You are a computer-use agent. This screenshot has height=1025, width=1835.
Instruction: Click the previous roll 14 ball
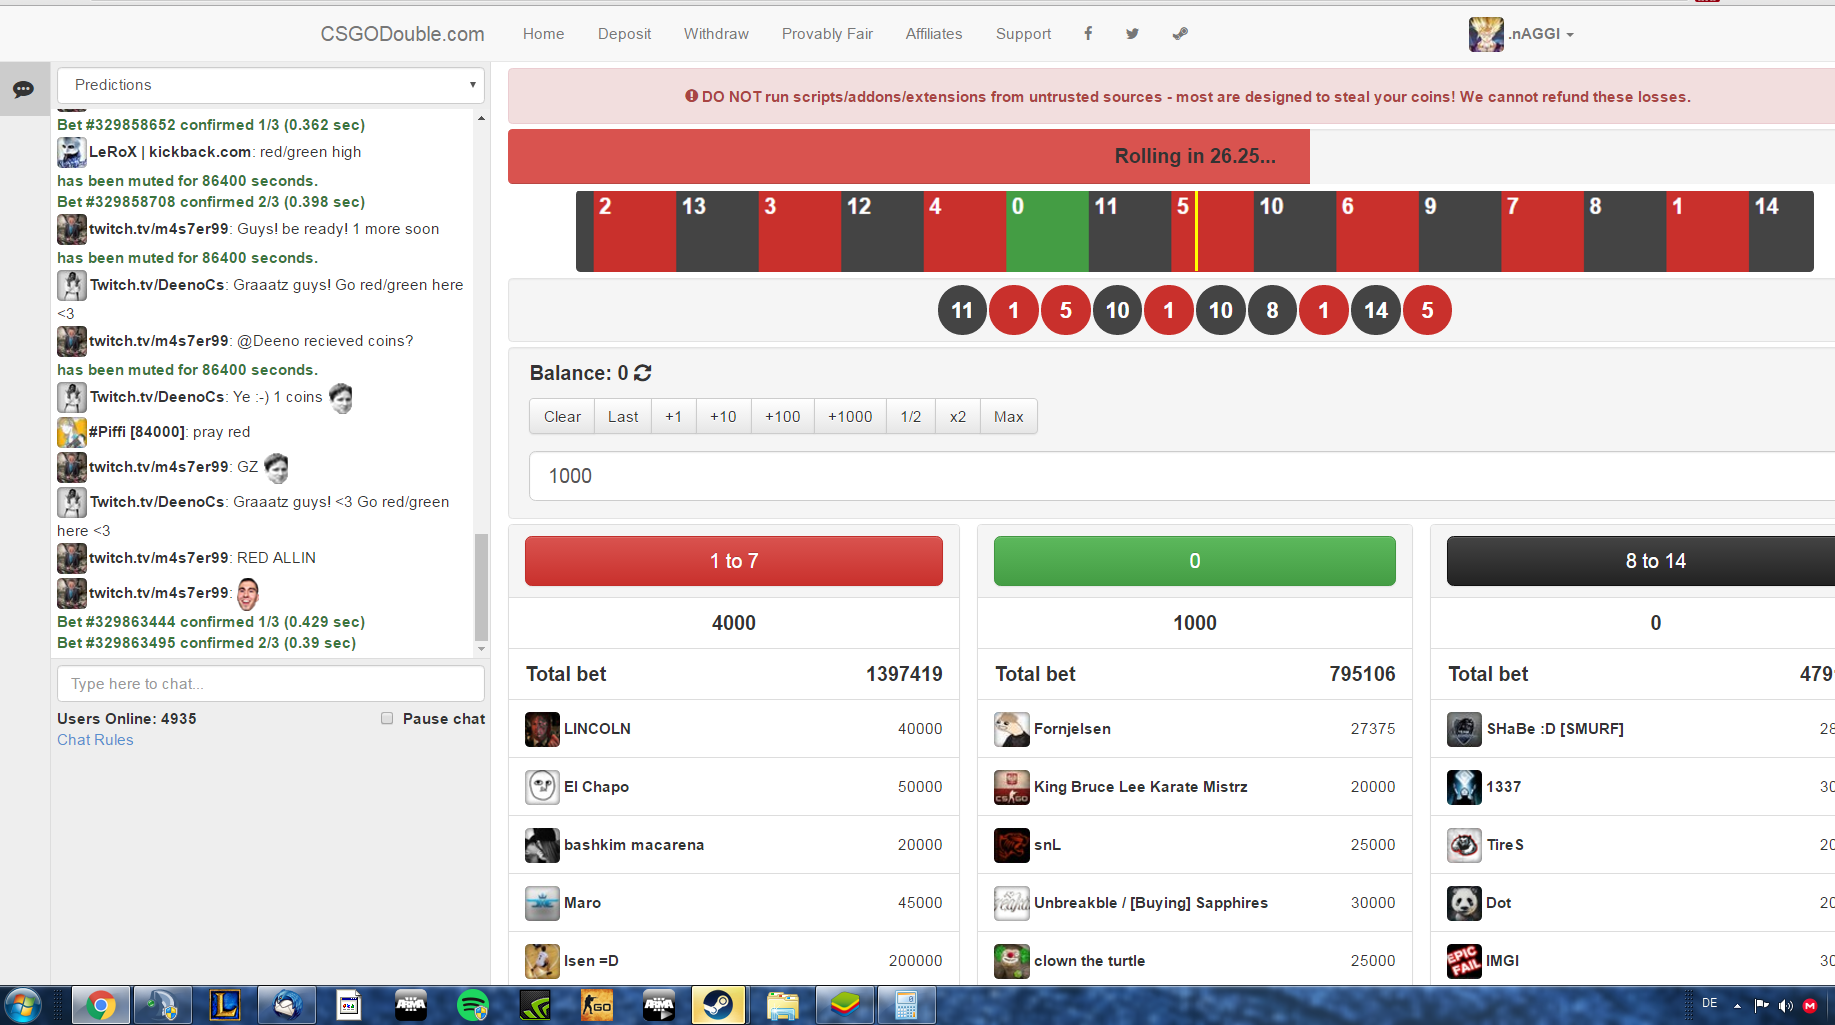coord(1376,310)
